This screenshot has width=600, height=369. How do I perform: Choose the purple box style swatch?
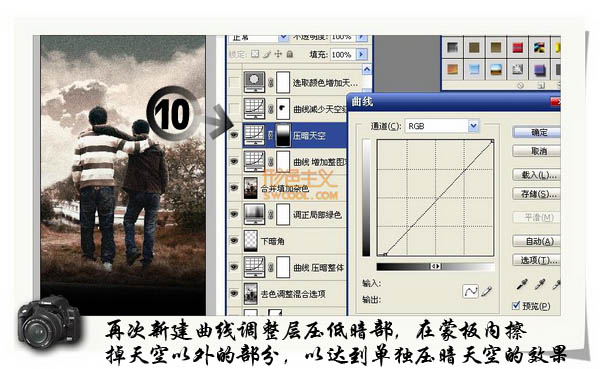(x=540, y=69)
